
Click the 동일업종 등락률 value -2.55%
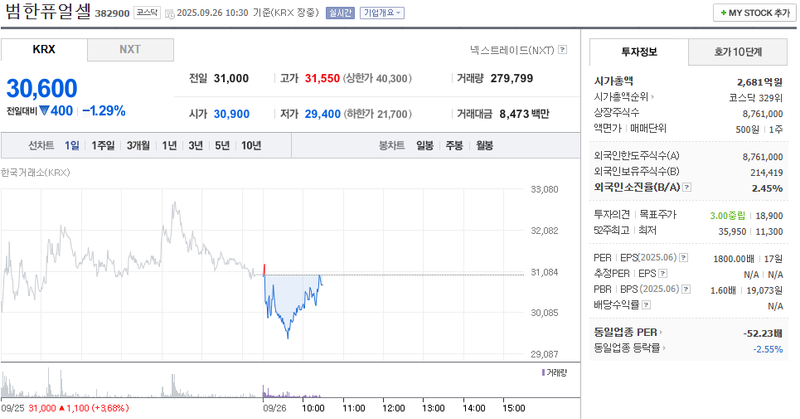tap(768, 349)
